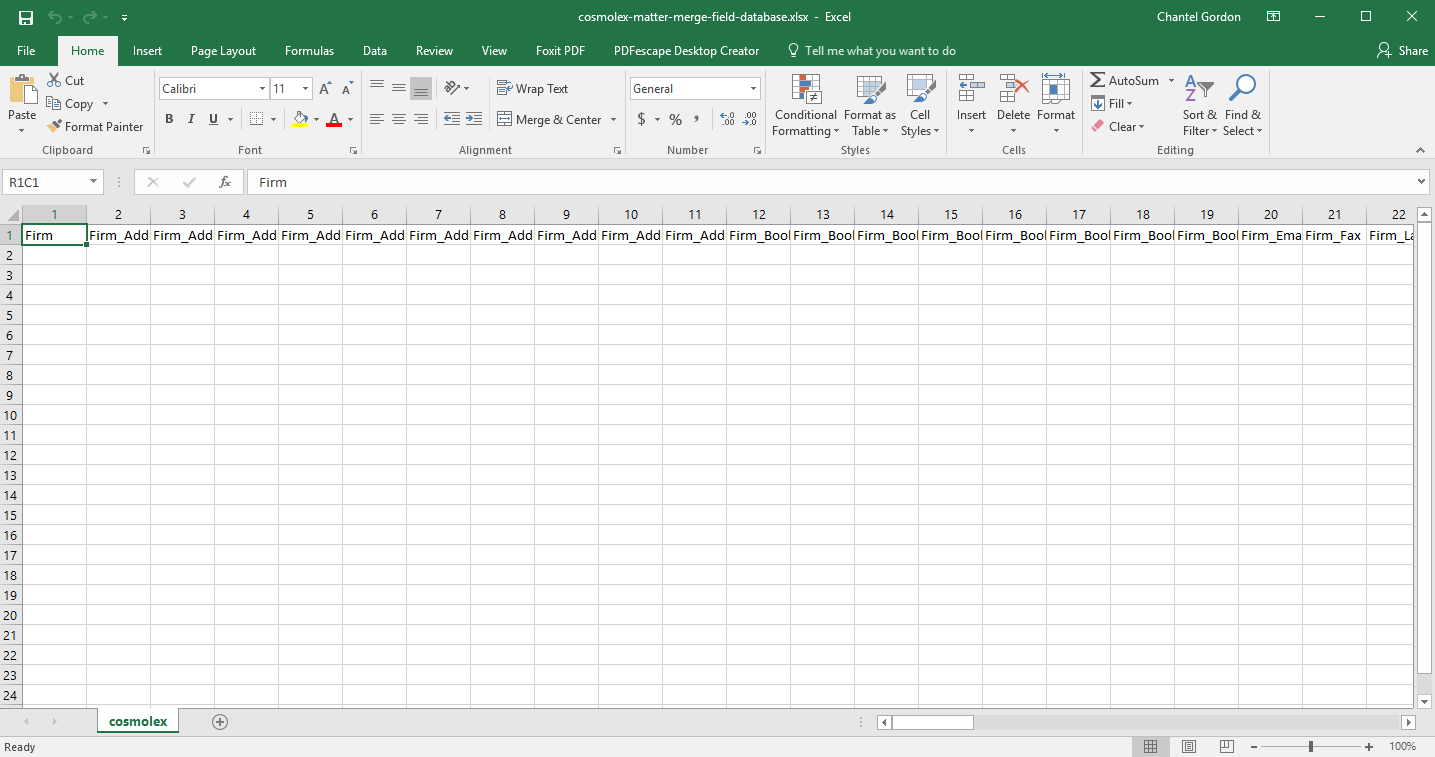The height and width of the screenshot is (757, 1435).
Task: Open the yellow Fill Color swatch
Action: [x=300, y=119]
